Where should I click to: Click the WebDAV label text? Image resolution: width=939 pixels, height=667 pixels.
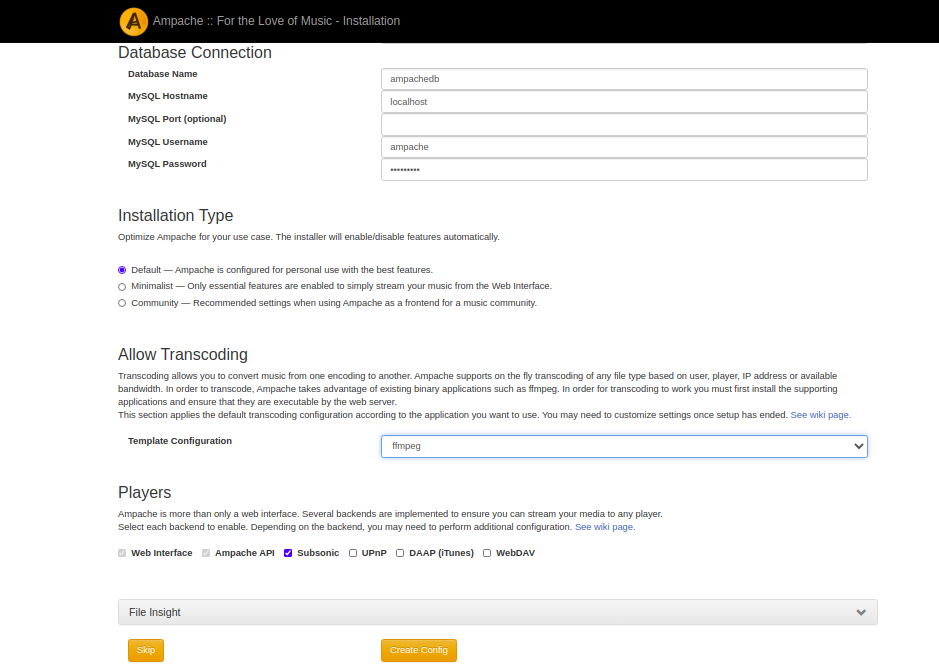click(516, 553)
